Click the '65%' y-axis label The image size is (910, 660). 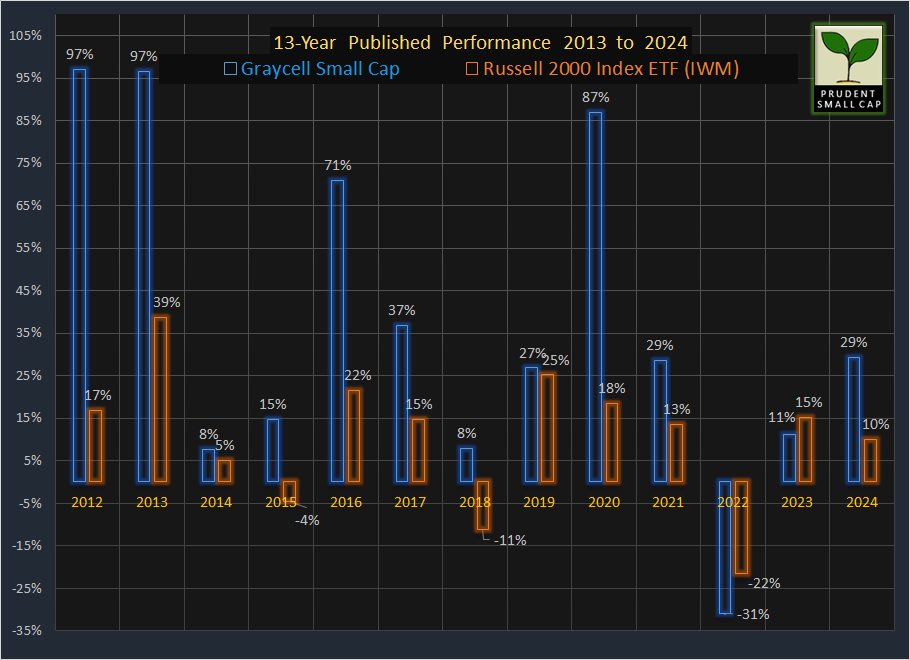tap(29, 205)
